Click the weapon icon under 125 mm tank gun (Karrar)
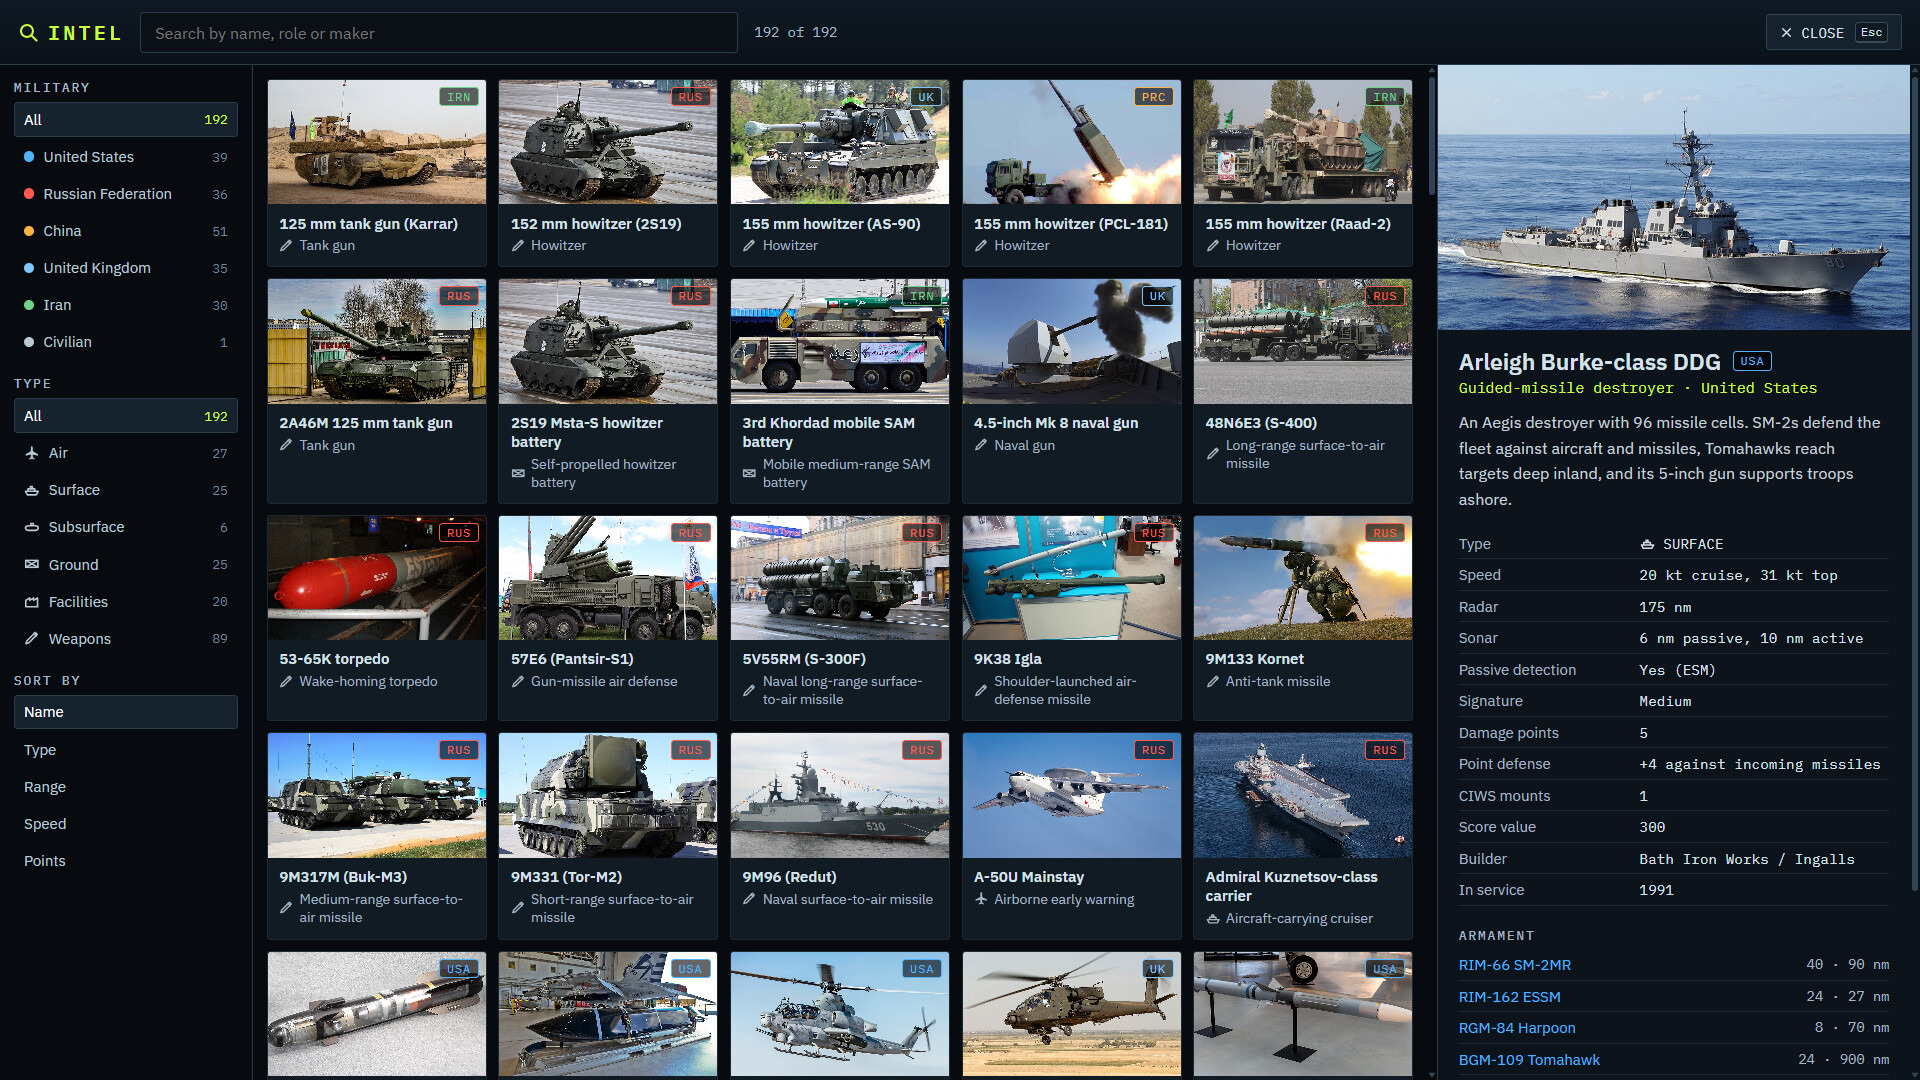 pyautogui.click(x=286, y=246)
